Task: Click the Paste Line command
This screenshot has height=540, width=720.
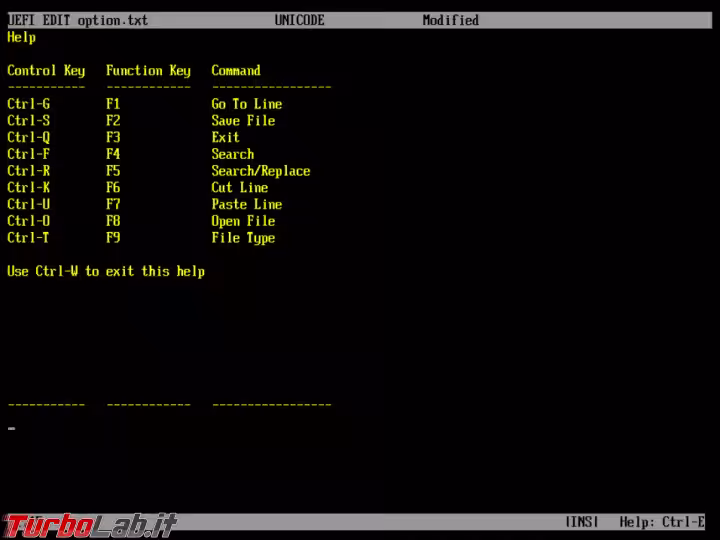Action: (246, 204)
